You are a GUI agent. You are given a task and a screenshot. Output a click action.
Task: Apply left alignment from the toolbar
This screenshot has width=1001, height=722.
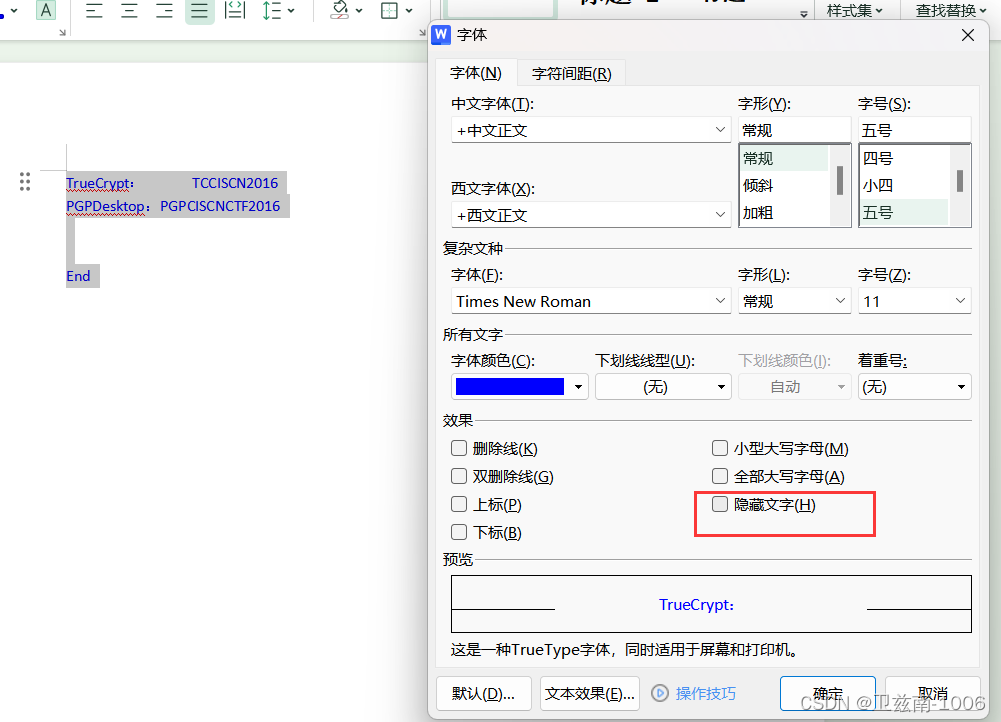point(94,10)
